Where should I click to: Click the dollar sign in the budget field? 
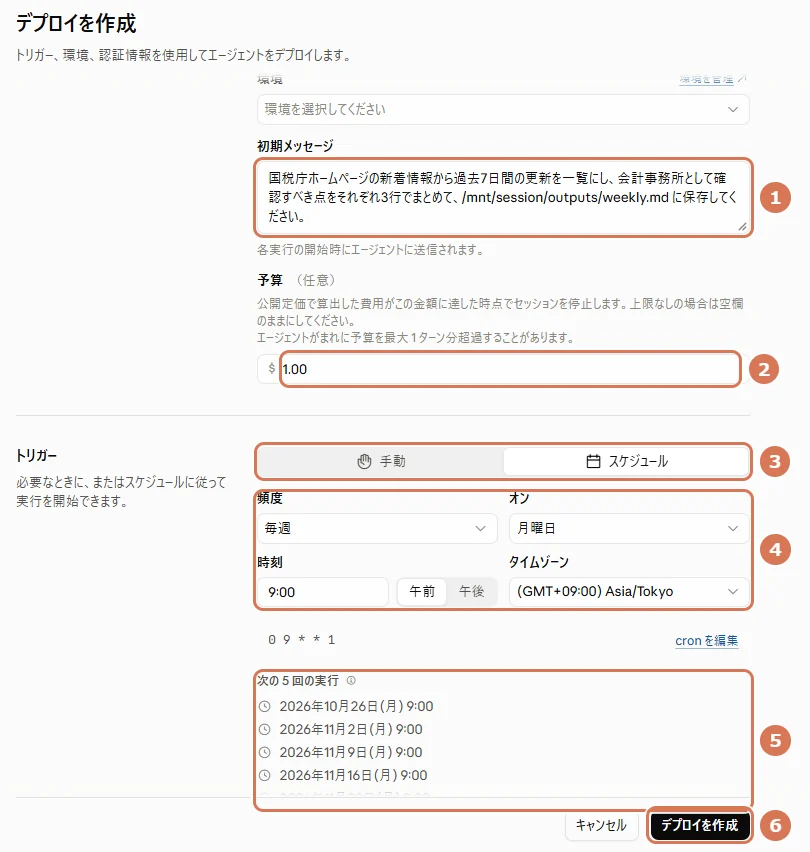271,368
